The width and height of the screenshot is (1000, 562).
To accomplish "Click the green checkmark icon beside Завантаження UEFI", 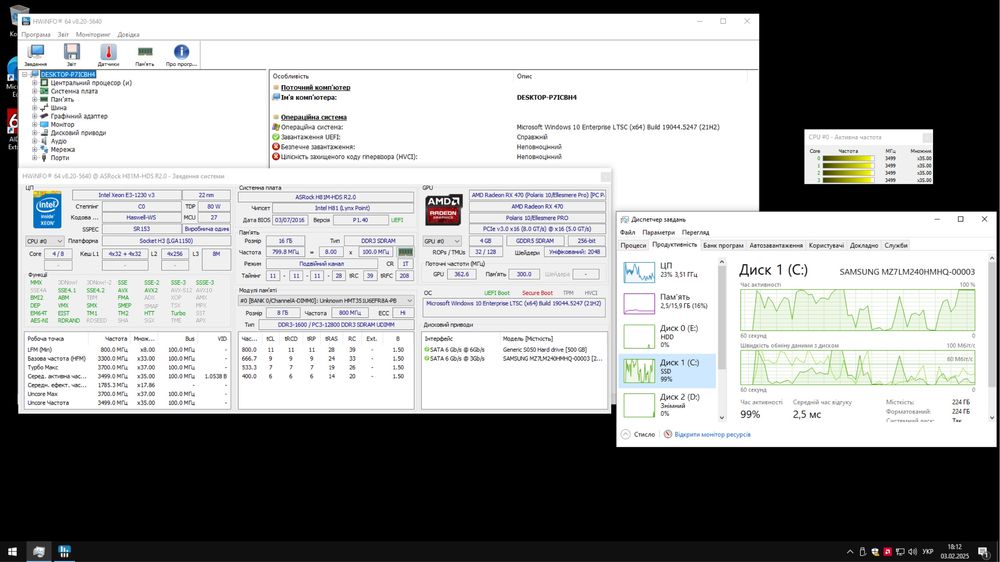I will pyautogui.click(x=276, y=137).
